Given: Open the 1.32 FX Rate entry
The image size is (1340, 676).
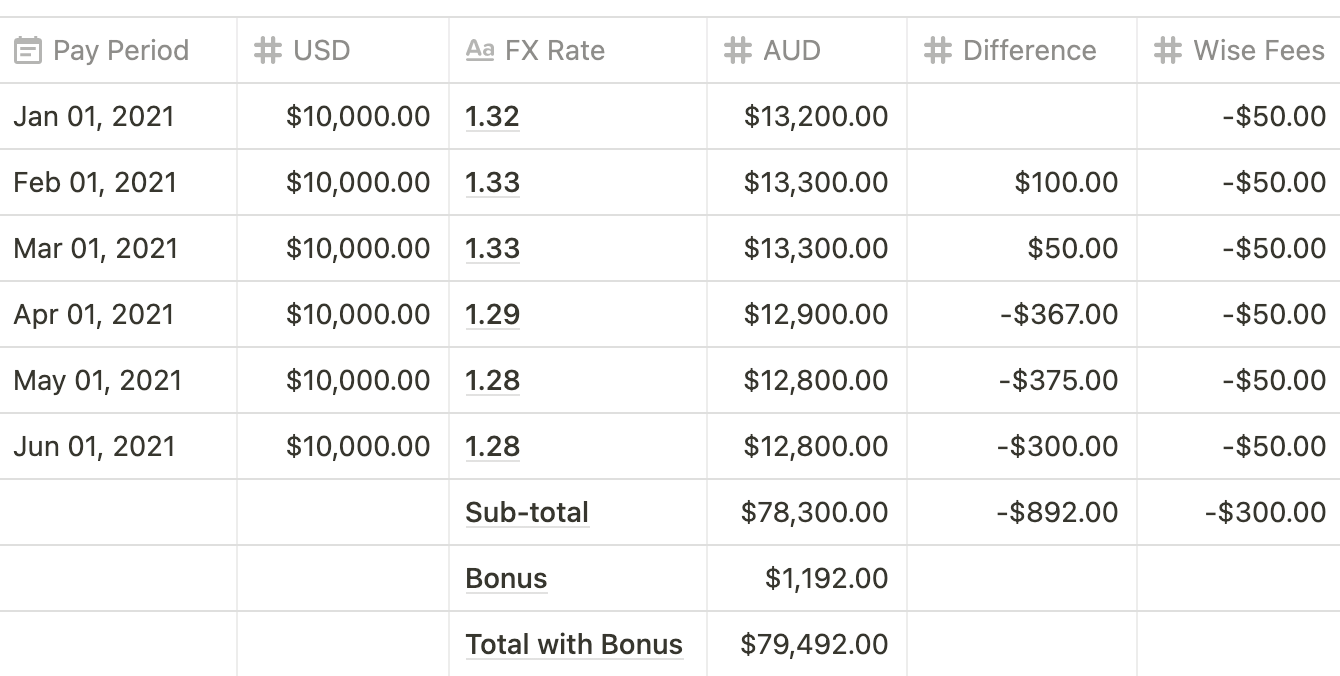Looking at the screenshot, I should click(x=492, y=117).
